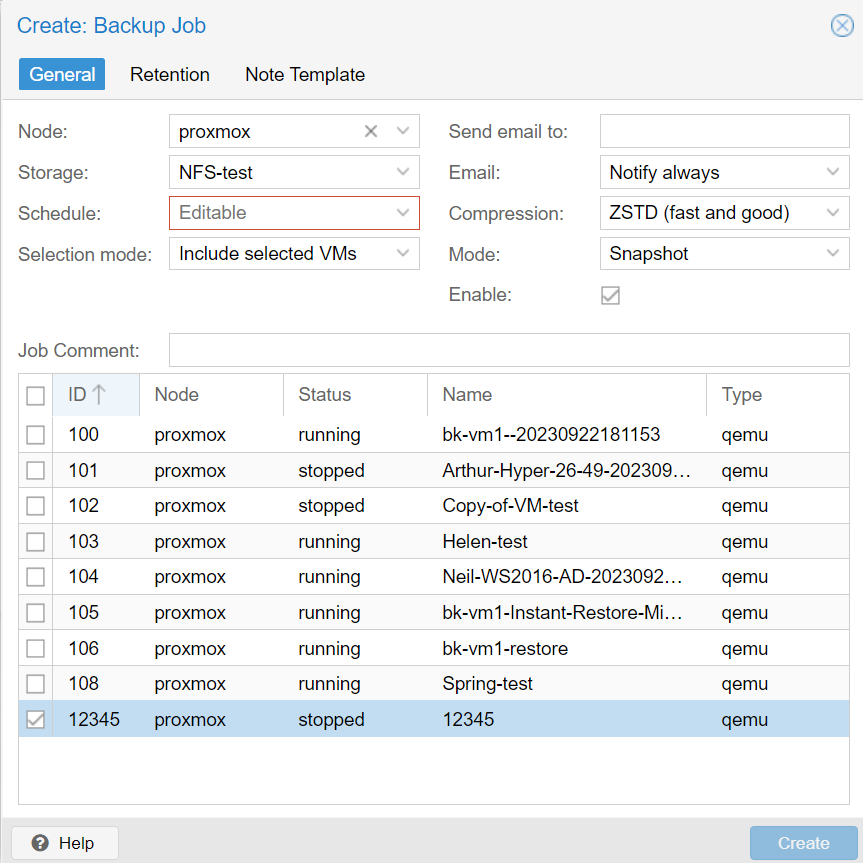This screenshot has height=863, width=863.
Task: Click the stopped status of VM 12345
Action: tap(331, 719)
